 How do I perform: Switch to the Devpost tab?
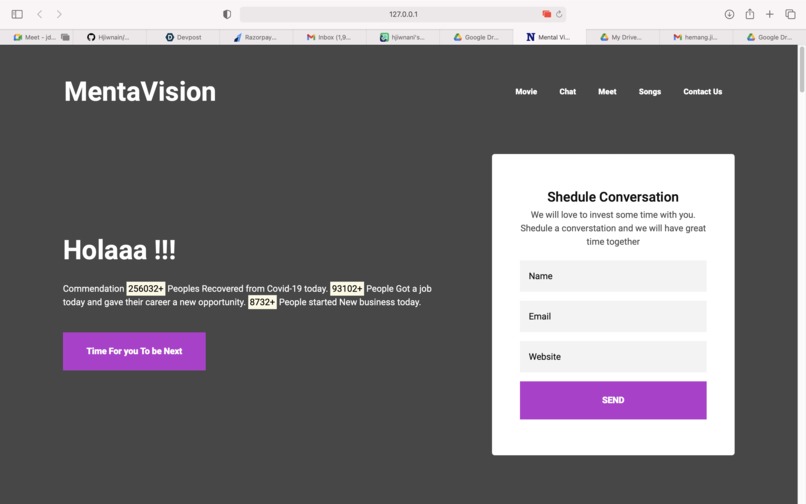click(x=183, y=37)
